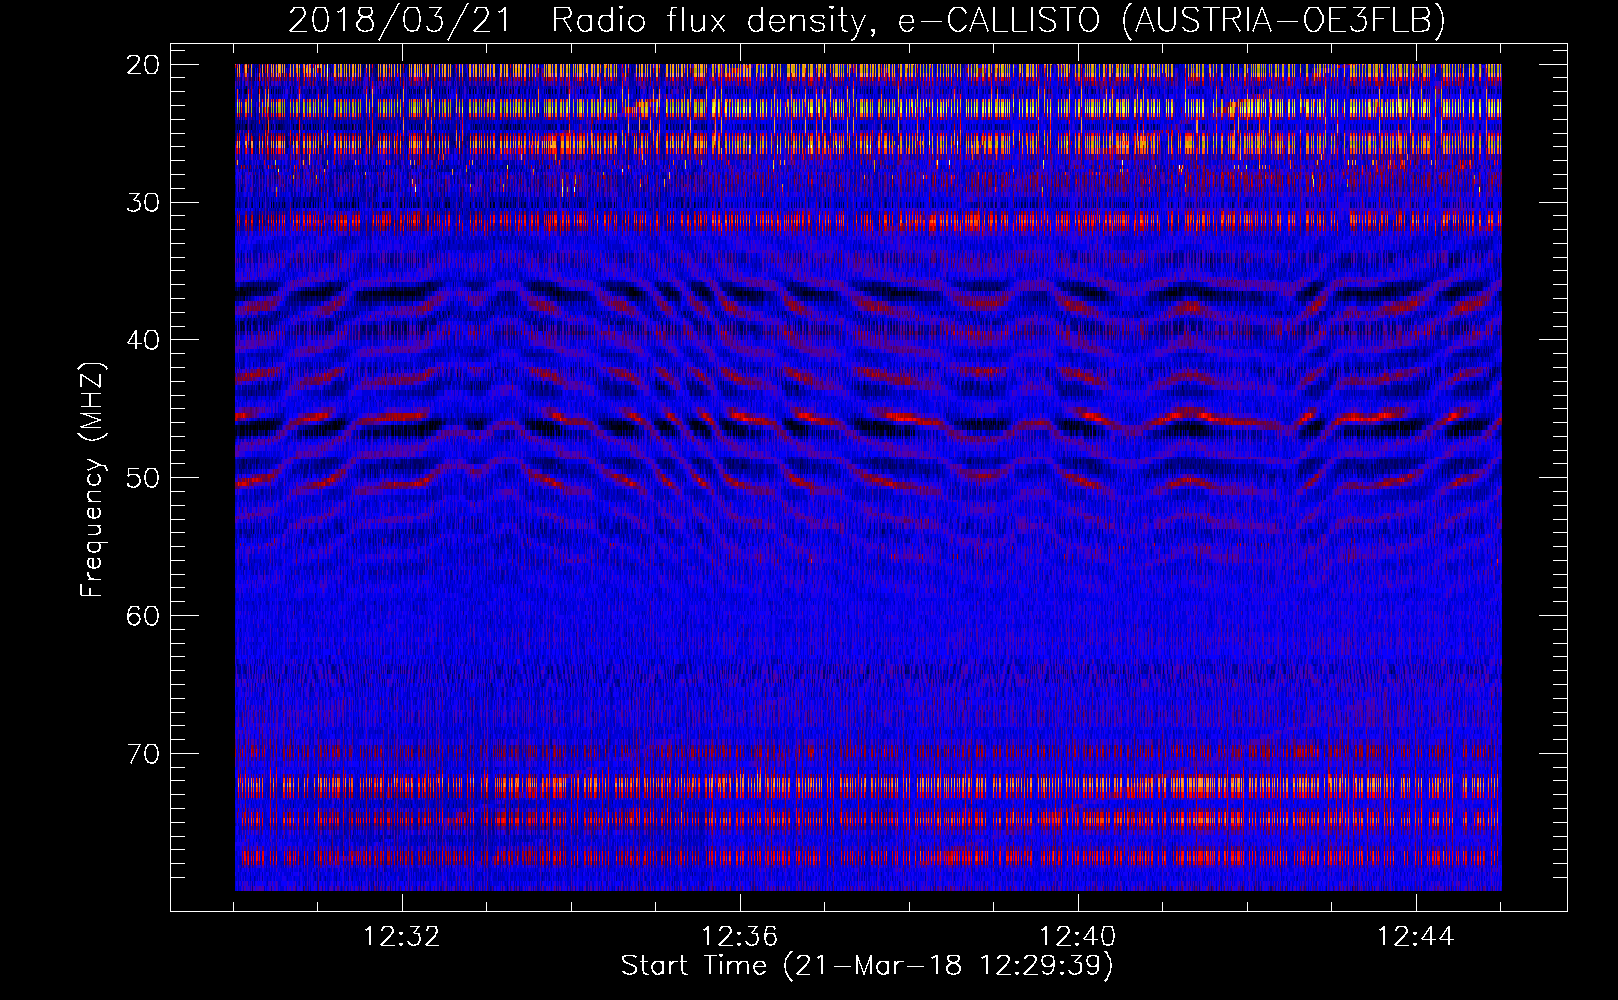Click the frequency tick label 60
This screenshot has height=1000, width=1618.
pos(144,615)
